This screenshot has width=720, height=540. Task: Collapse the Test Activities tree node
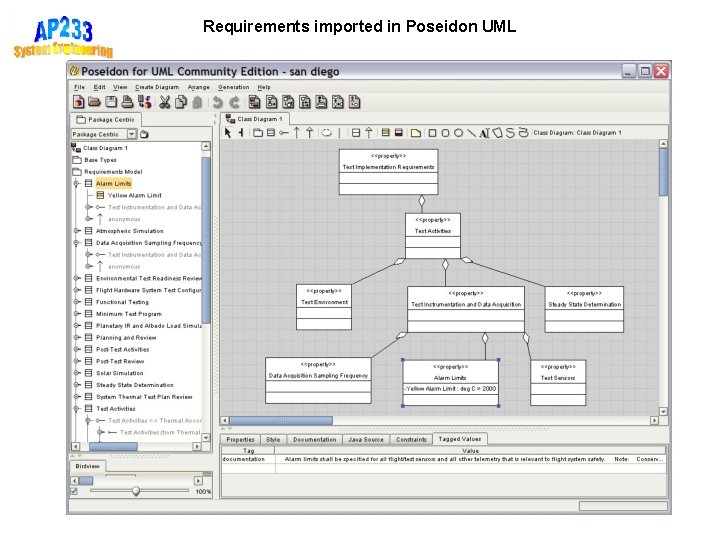[x=77, y=409]
